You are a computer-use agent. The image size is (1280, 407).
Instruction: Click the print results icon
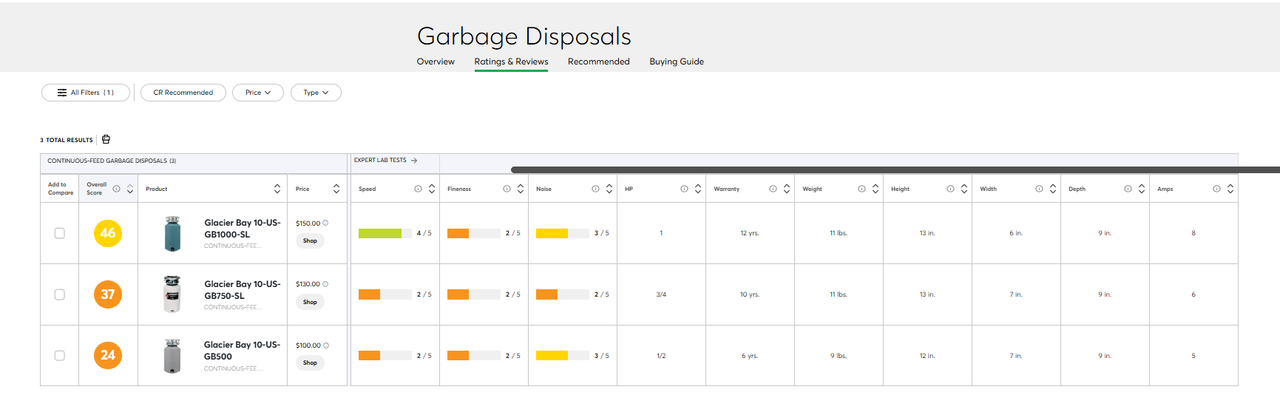[106, 139]
